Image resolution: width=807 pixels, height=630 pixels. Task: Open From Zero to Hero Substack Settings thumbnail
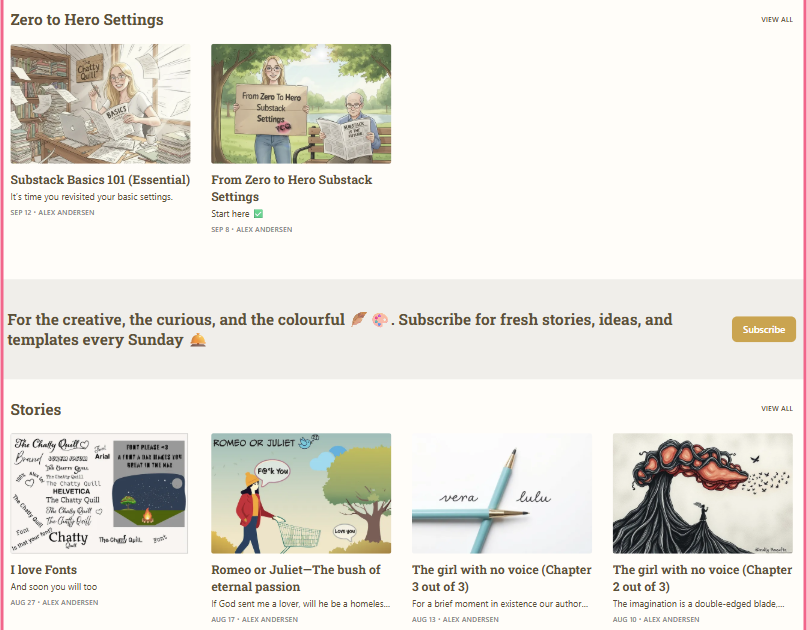(x=301, y=103)
